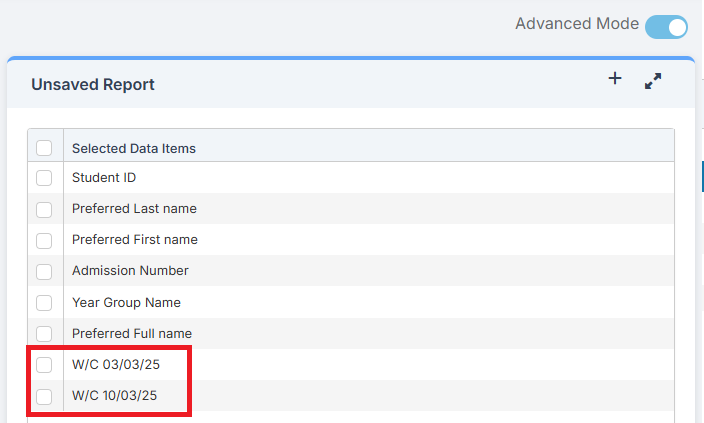
Task: Toggle Advanced Mode switch off
Action: (x=666, y=26)
